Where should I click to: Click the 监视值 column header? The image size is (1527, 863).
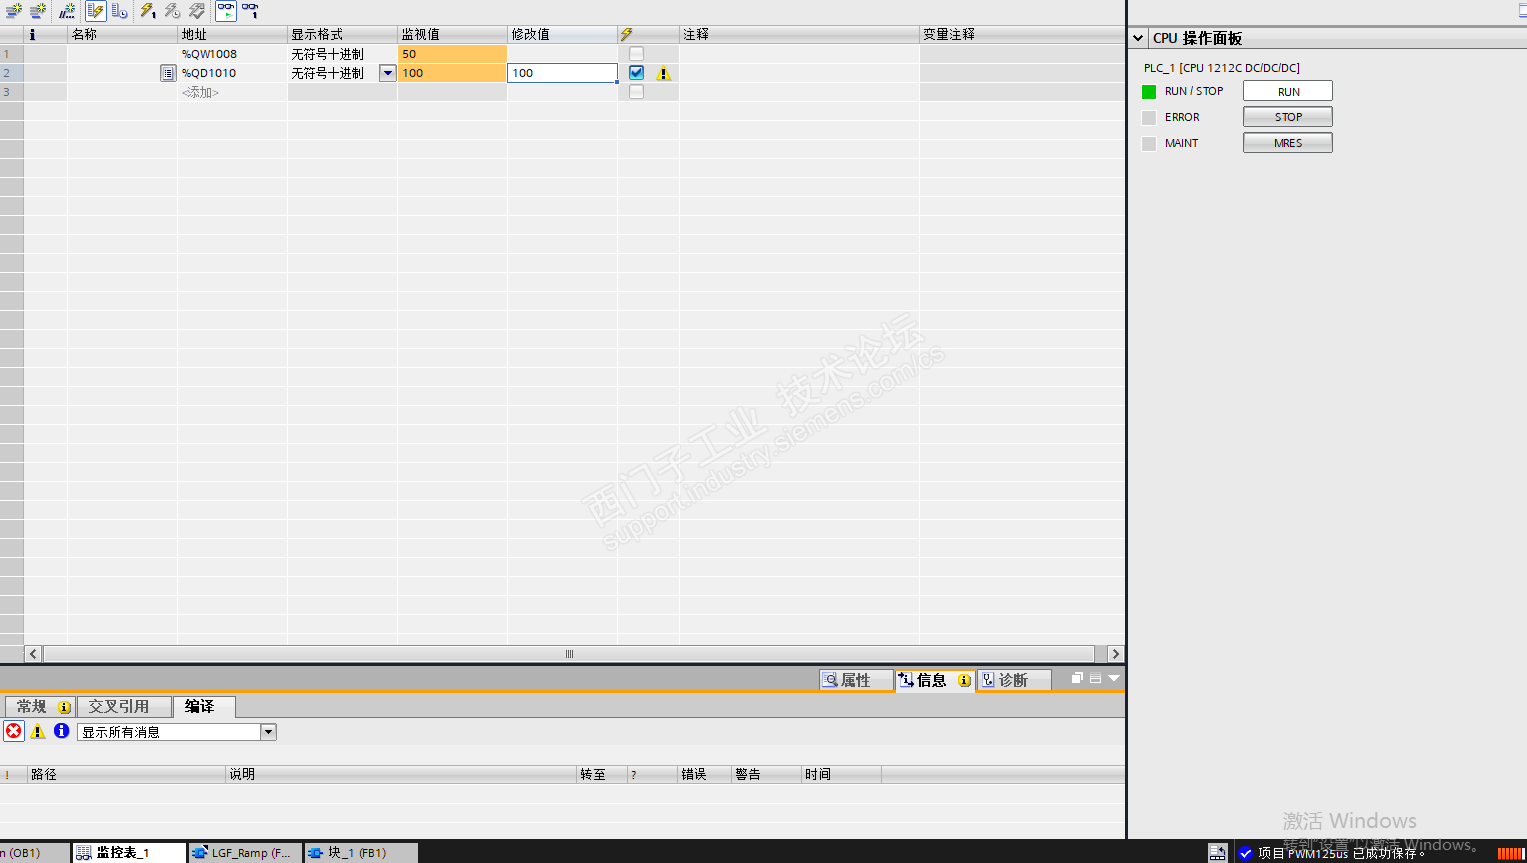click(x=452, y=34)
